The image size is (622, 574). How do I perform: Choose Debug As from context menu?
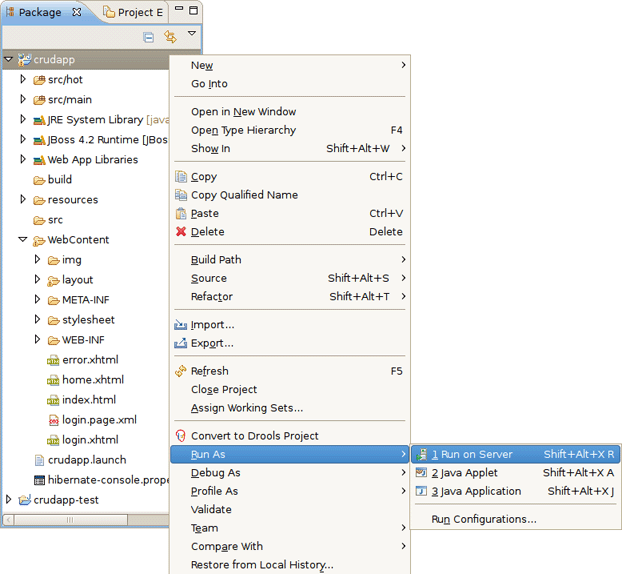[216, 473]
